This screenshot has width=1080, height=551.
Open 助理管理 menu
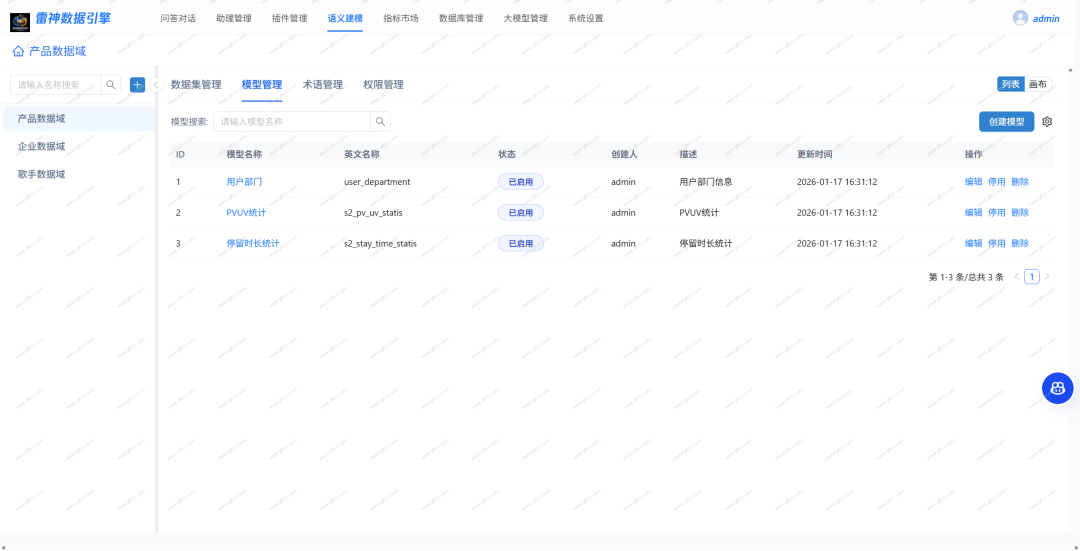point(233,19)
